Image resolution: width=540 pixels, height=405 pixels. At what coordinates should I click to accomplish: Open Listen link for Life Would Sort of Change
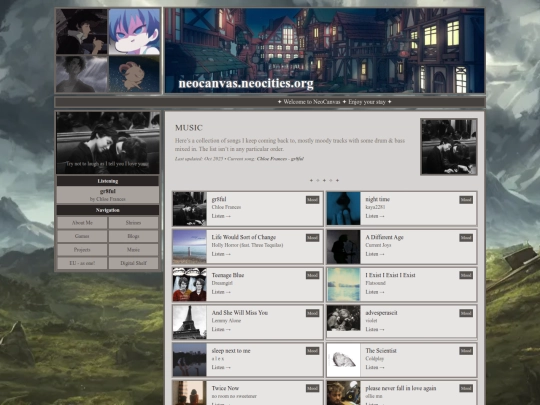point(221,254)
